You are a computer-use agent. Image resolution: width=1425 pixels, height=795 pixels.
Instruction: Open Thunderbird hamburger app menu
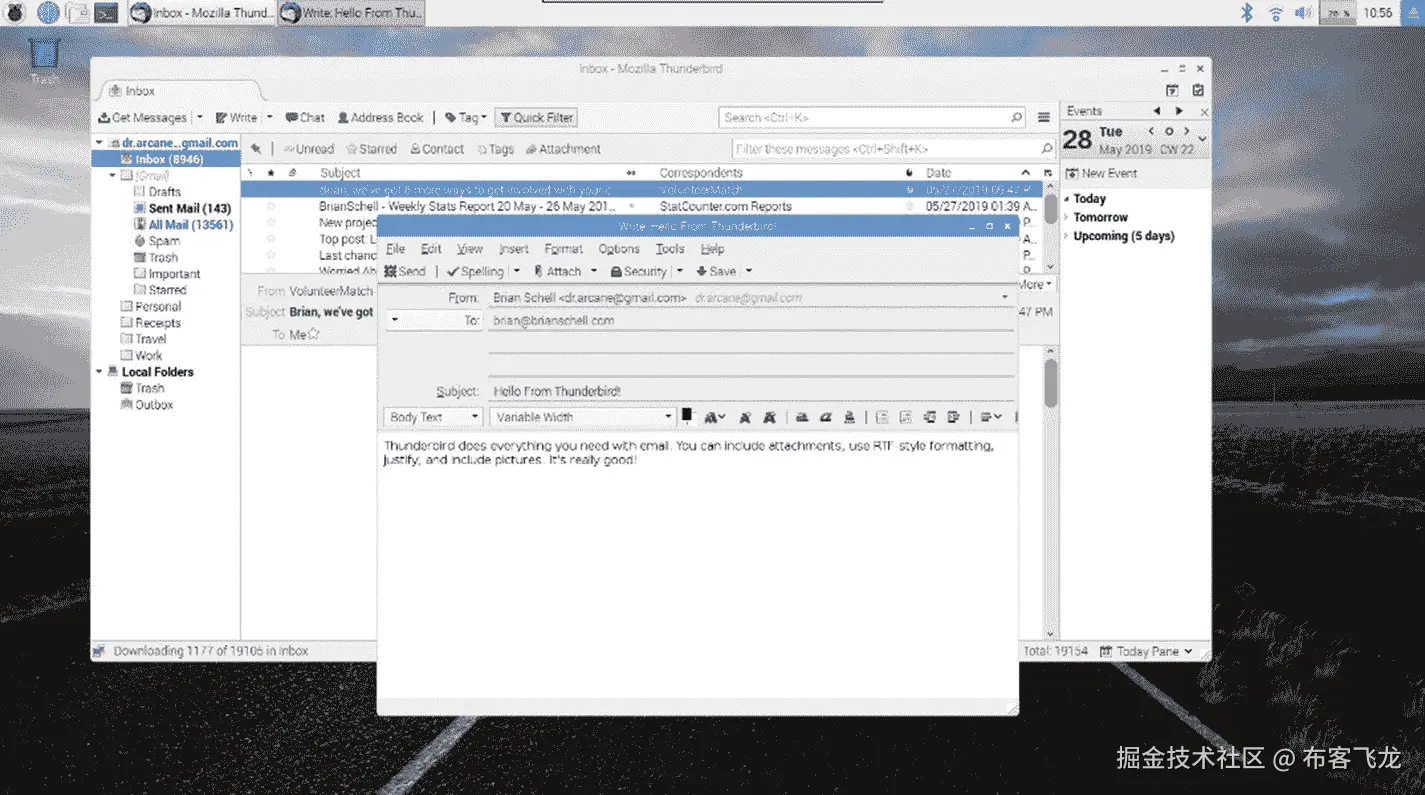point(1044,117)
